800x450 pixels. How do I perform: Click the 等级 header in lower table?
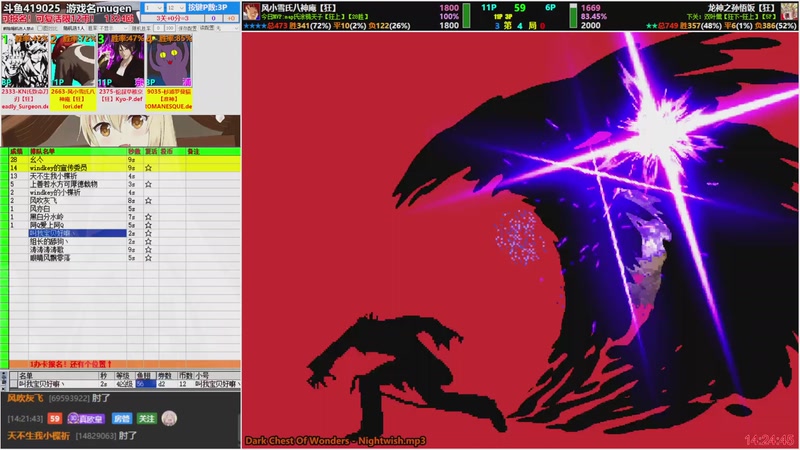(x=122, y=376)
